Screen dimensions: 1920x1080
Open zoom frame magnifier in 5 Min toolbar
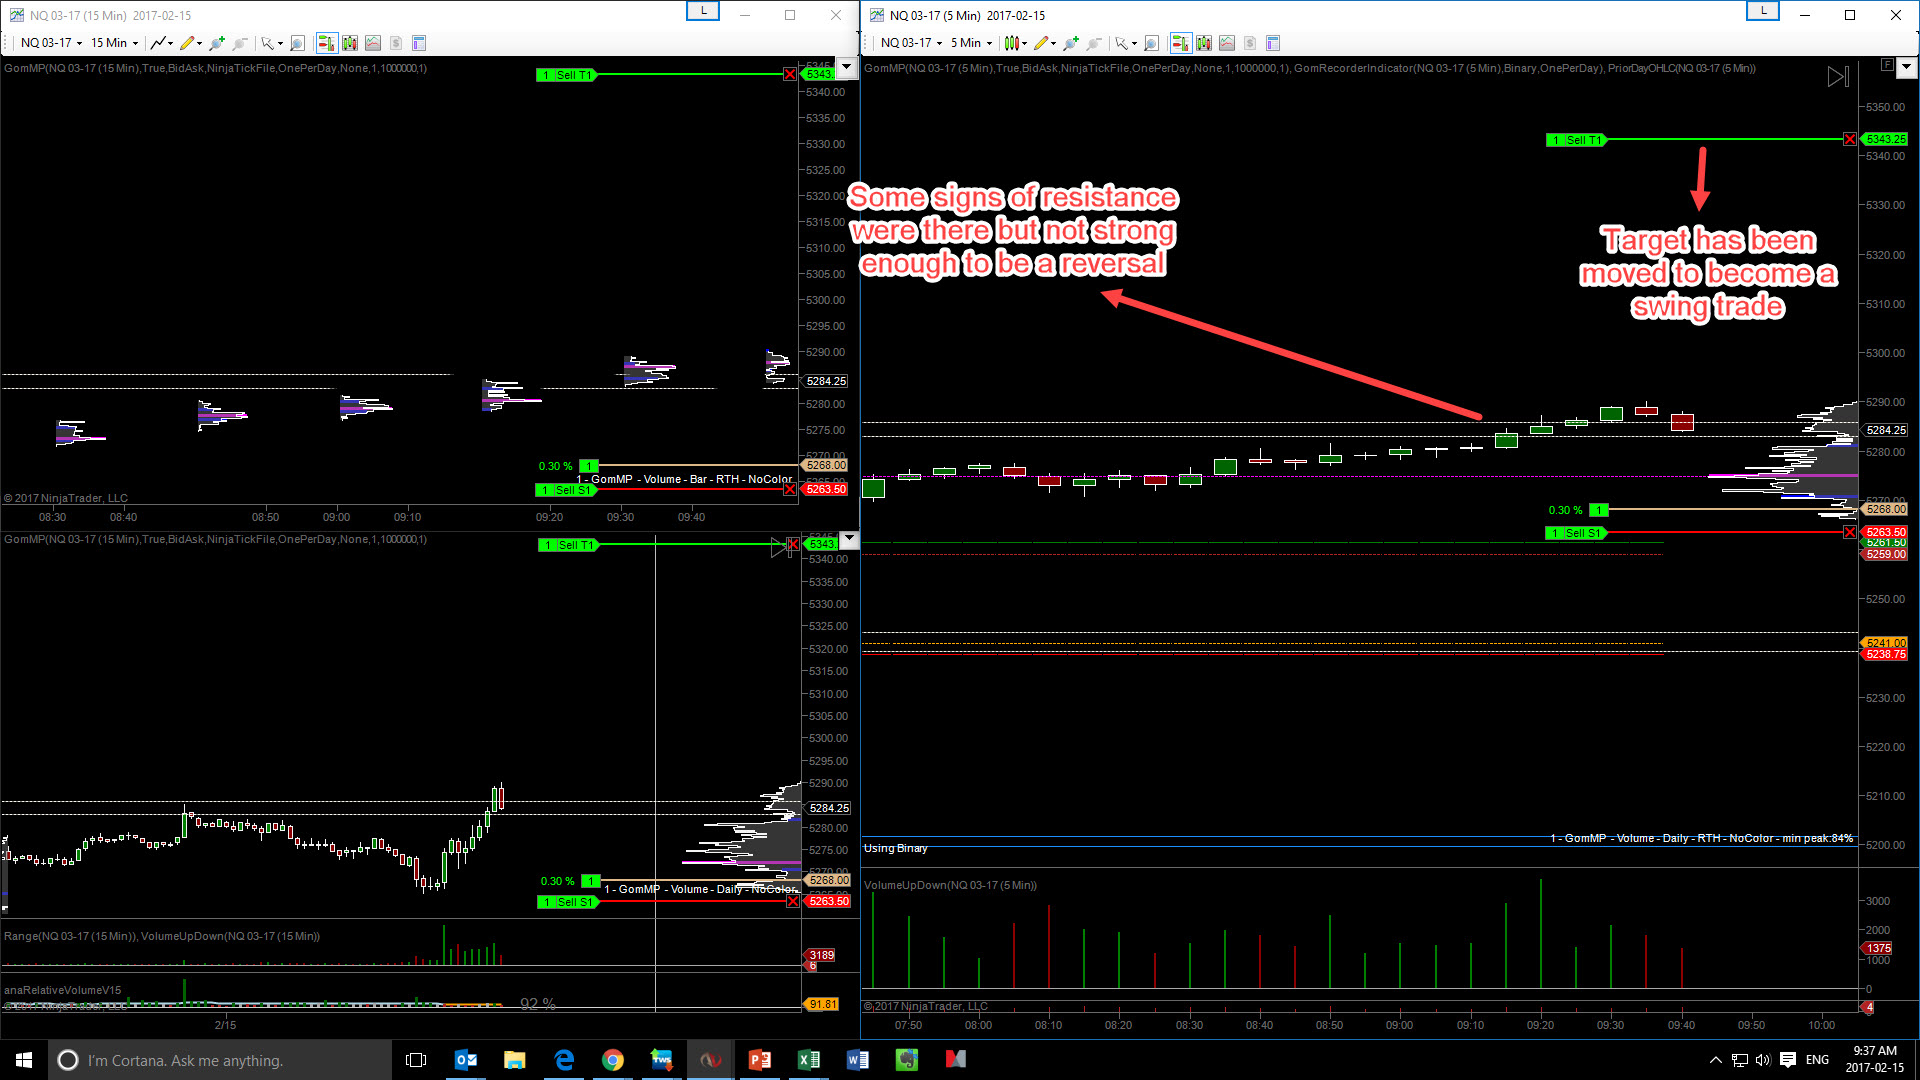1151,43
